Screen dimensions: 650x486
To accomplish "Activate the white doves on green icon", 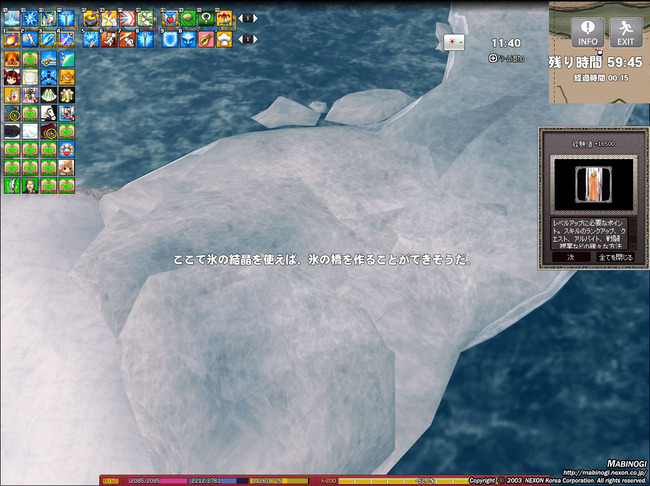I will point(146,19).
